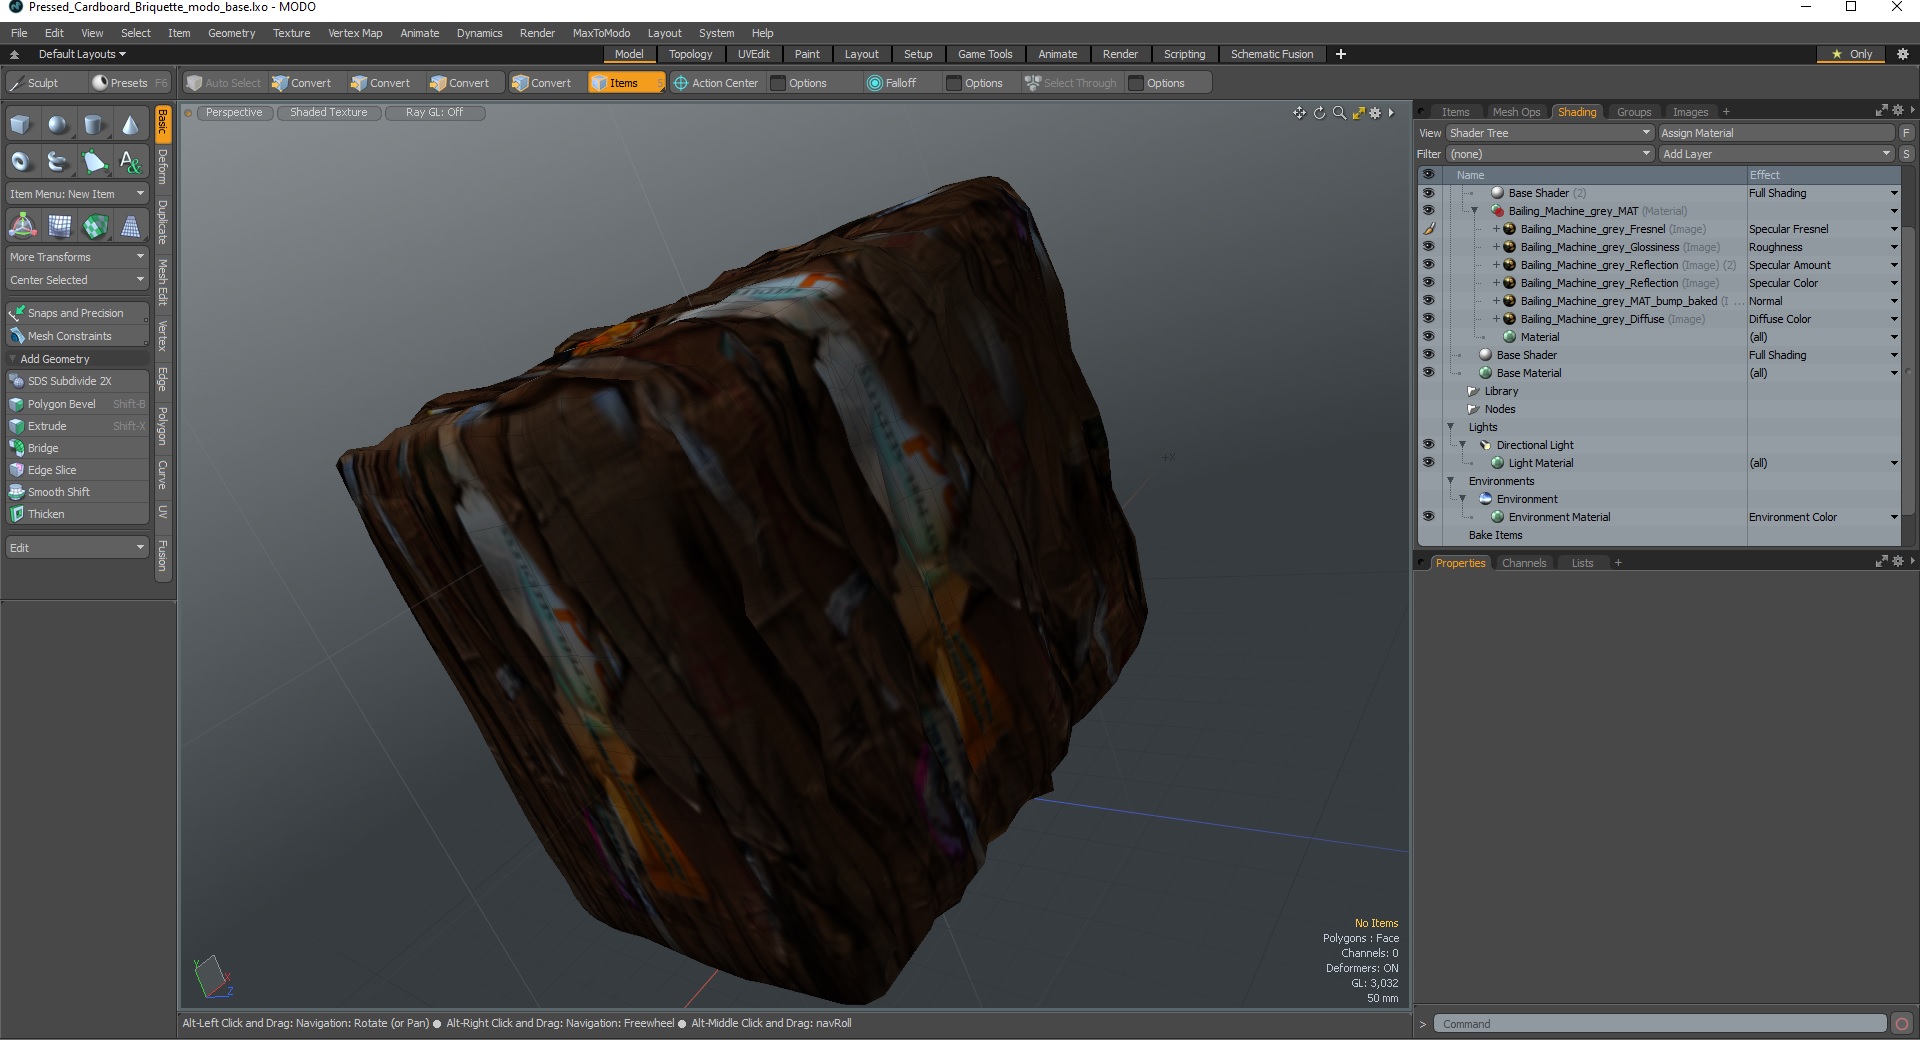
Task: Open viewport settings gear icon
Action: [x=1375, y=113]
